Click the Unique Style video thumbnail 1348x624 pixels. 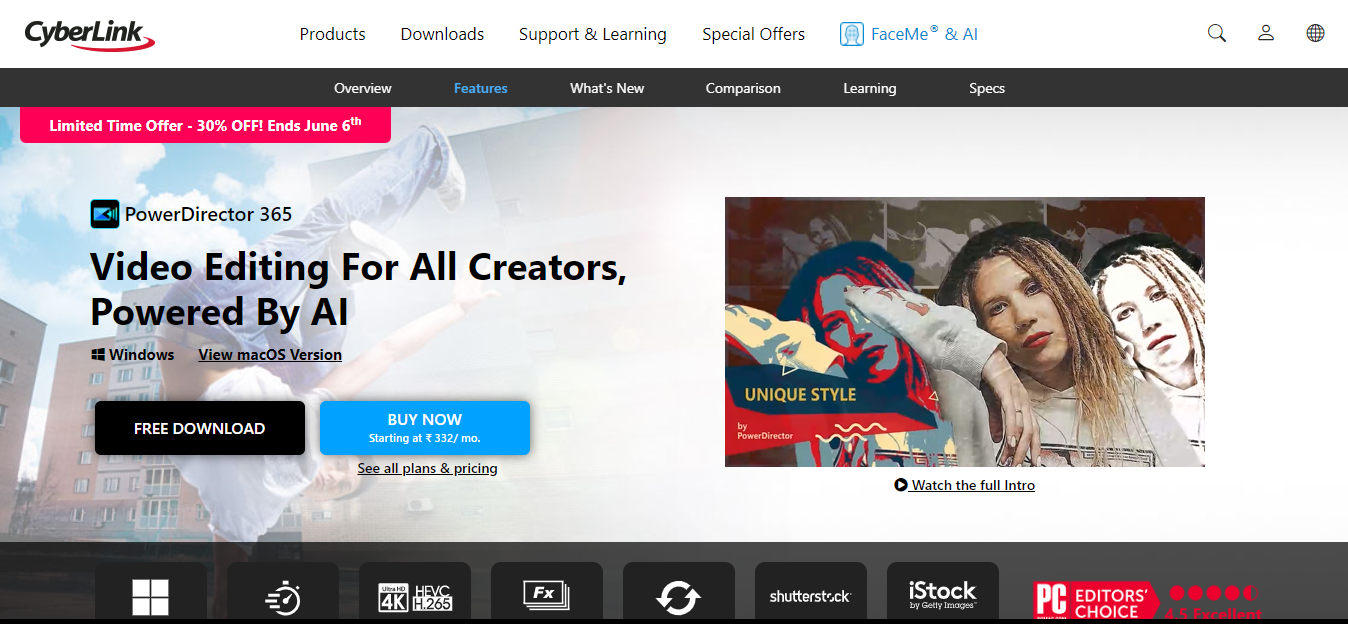(965, 332)
